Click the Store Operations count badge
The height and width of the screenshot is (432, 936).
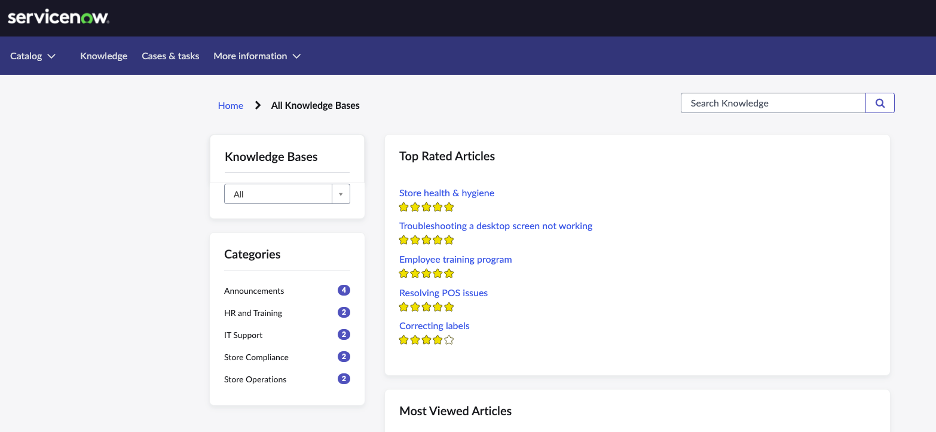(344, 379)
